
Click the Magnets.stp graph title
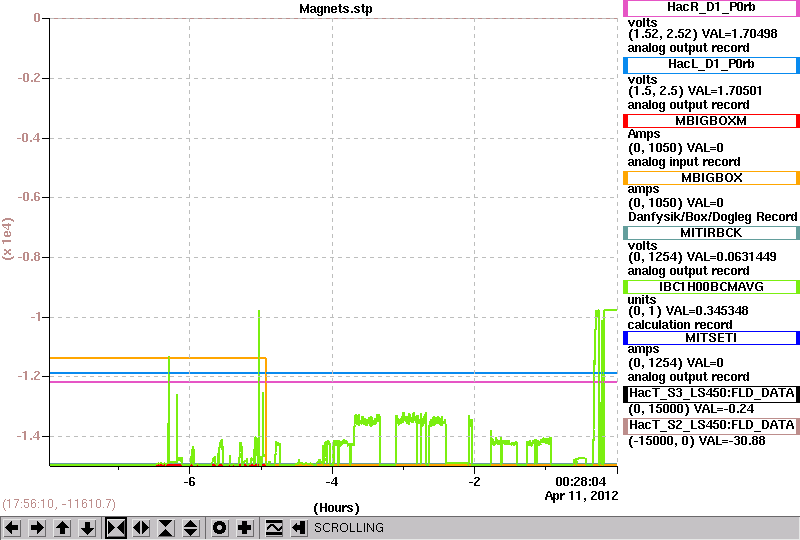coord(336,9)
